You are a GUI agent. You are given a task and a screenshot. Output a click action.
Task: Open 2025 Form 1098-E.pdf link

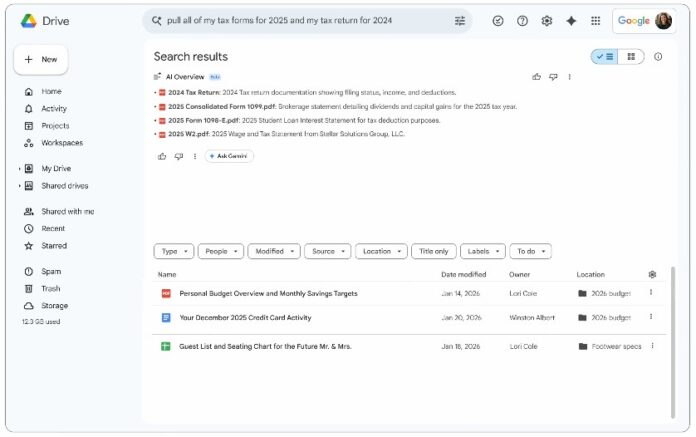204,121
